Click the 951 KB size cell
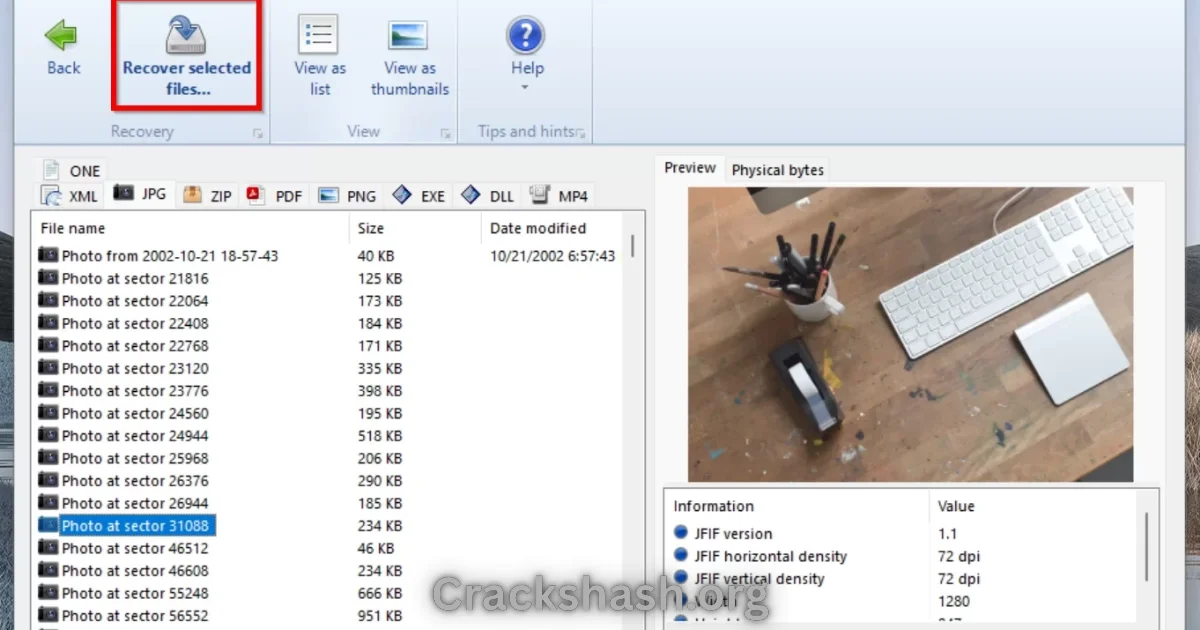 pyautogui.click(x=380, y=616)
